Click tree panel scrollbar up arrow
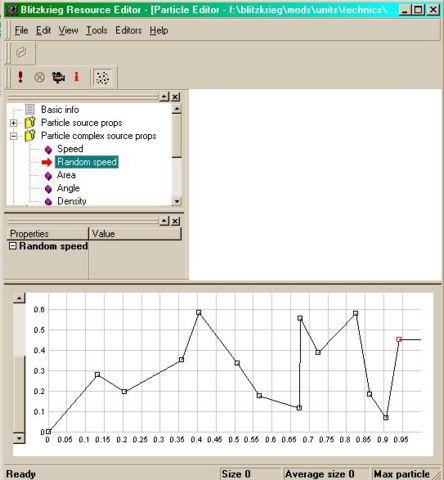 [177, 109]
